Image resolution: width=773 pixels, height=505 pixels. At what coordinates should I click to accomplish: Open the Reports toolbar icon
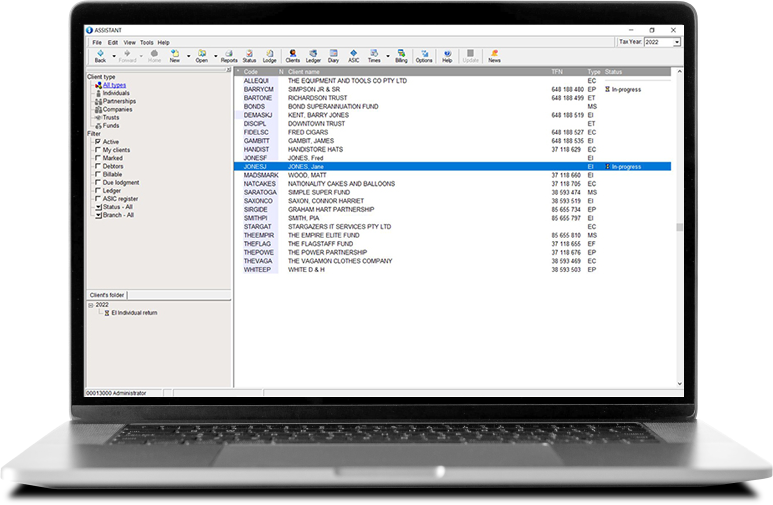(x=229, y=56)
